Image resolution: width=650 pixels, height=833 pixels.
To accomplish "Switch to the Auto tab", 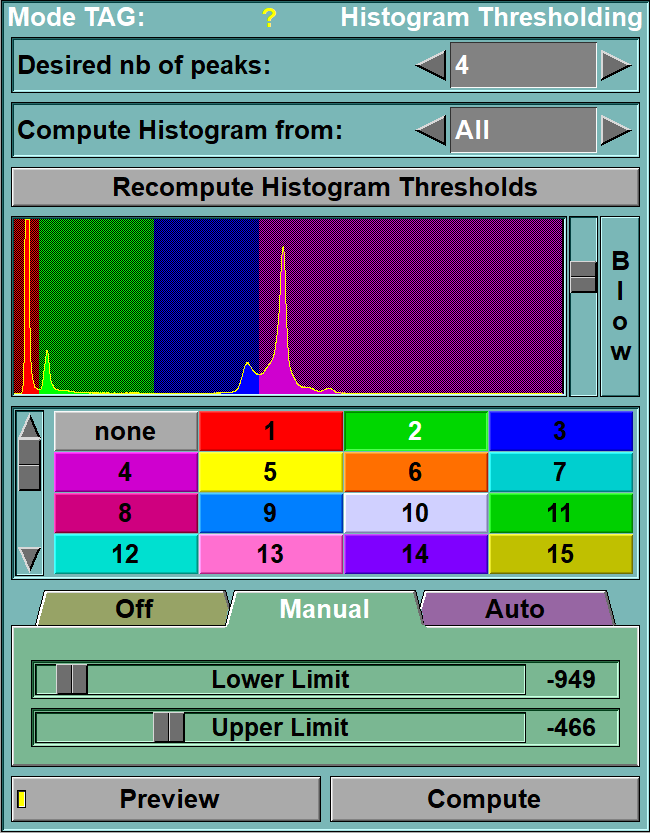I will tap(515, 608).
